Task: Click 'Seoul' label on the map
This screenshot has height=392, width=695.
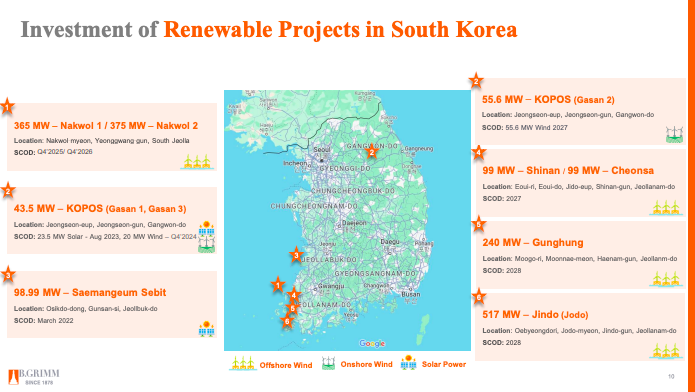Action: pyautogui.click(x=321, y=150)
